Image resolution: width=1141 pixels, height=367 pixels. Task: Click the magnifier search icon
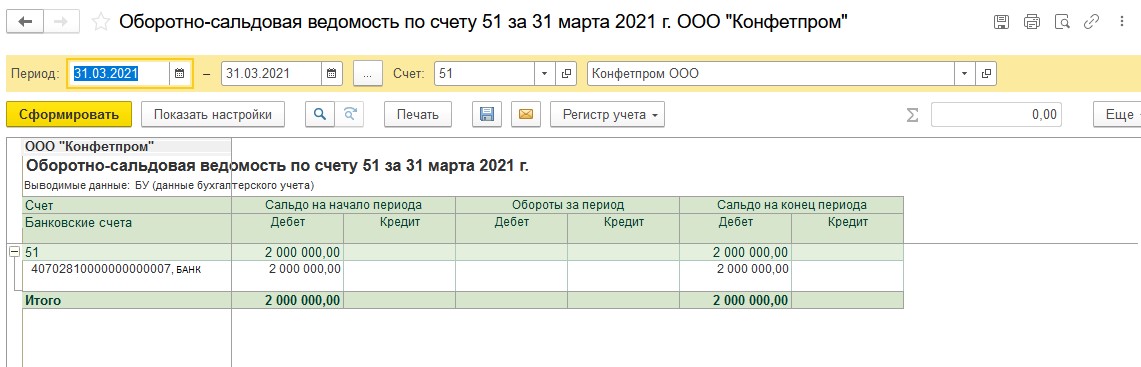pos(319,114)
